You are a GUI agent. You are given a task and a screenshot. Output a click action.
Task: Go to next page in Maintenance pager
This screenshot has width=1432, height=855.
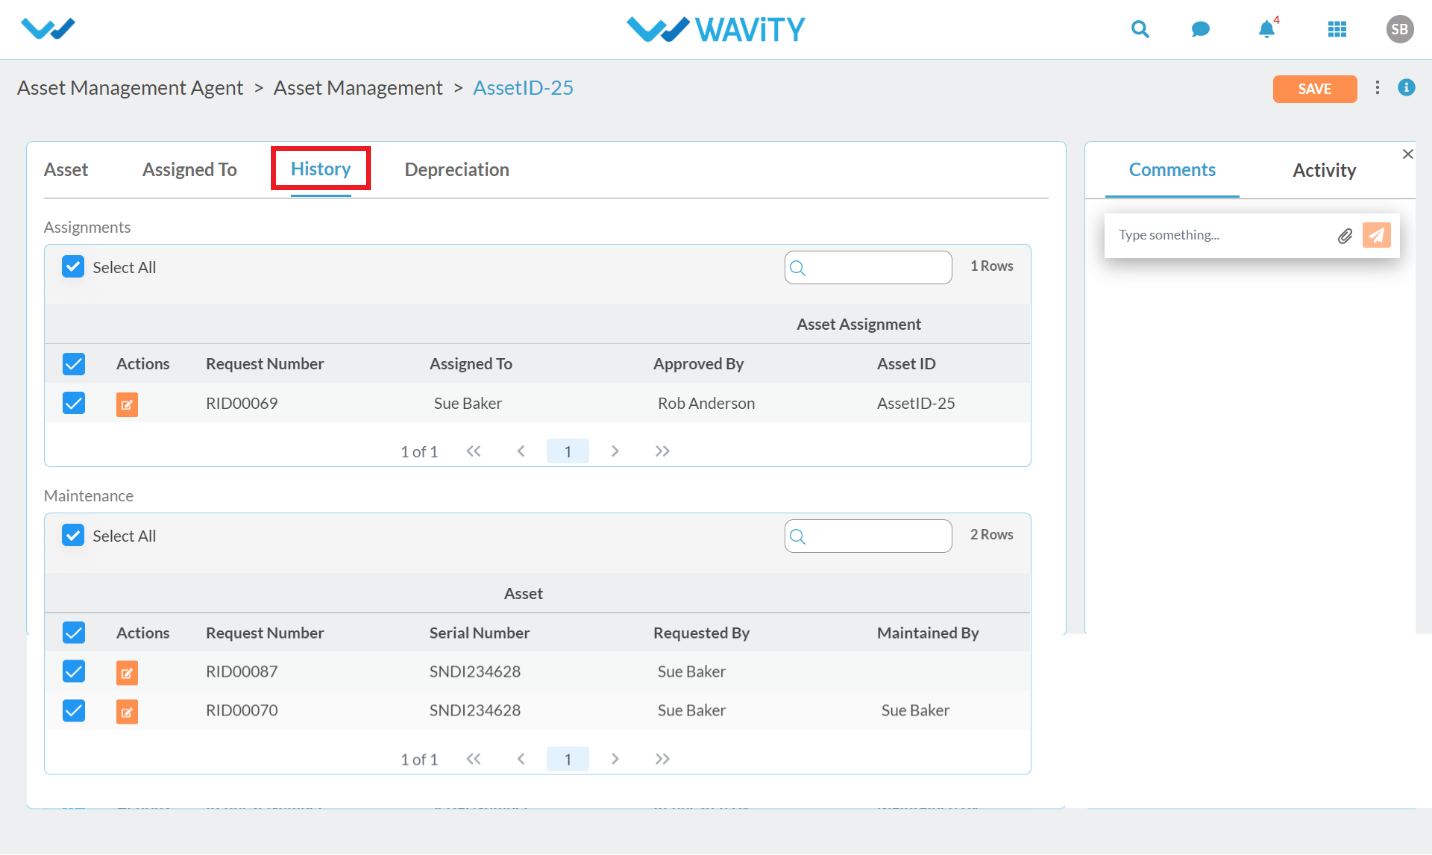pyautogui.click(x=615, y=759)
